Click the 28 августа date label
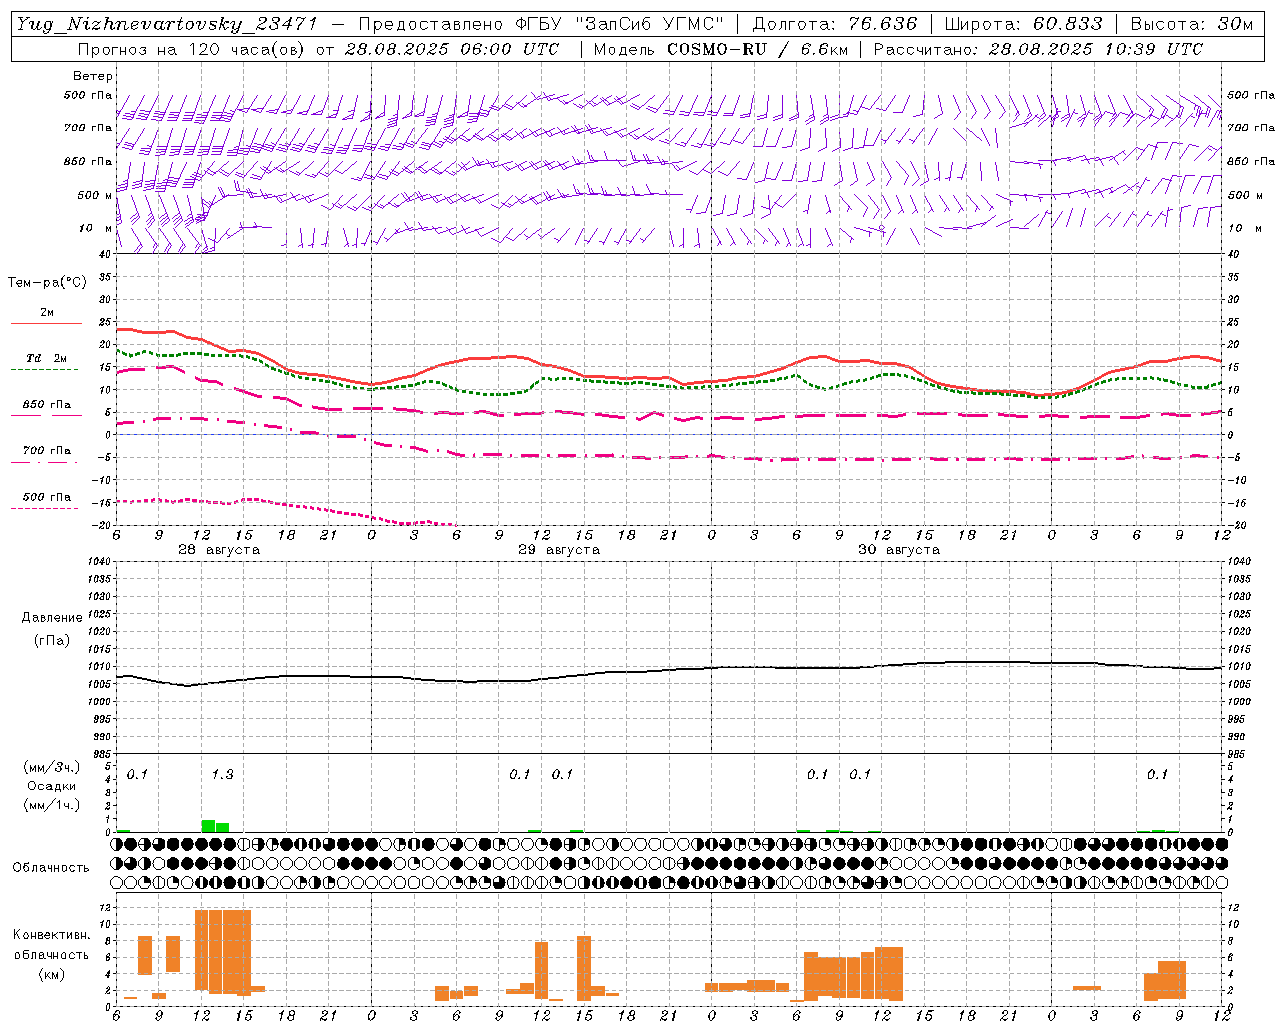This screenshot has height=1024, width=1280. 219,550
